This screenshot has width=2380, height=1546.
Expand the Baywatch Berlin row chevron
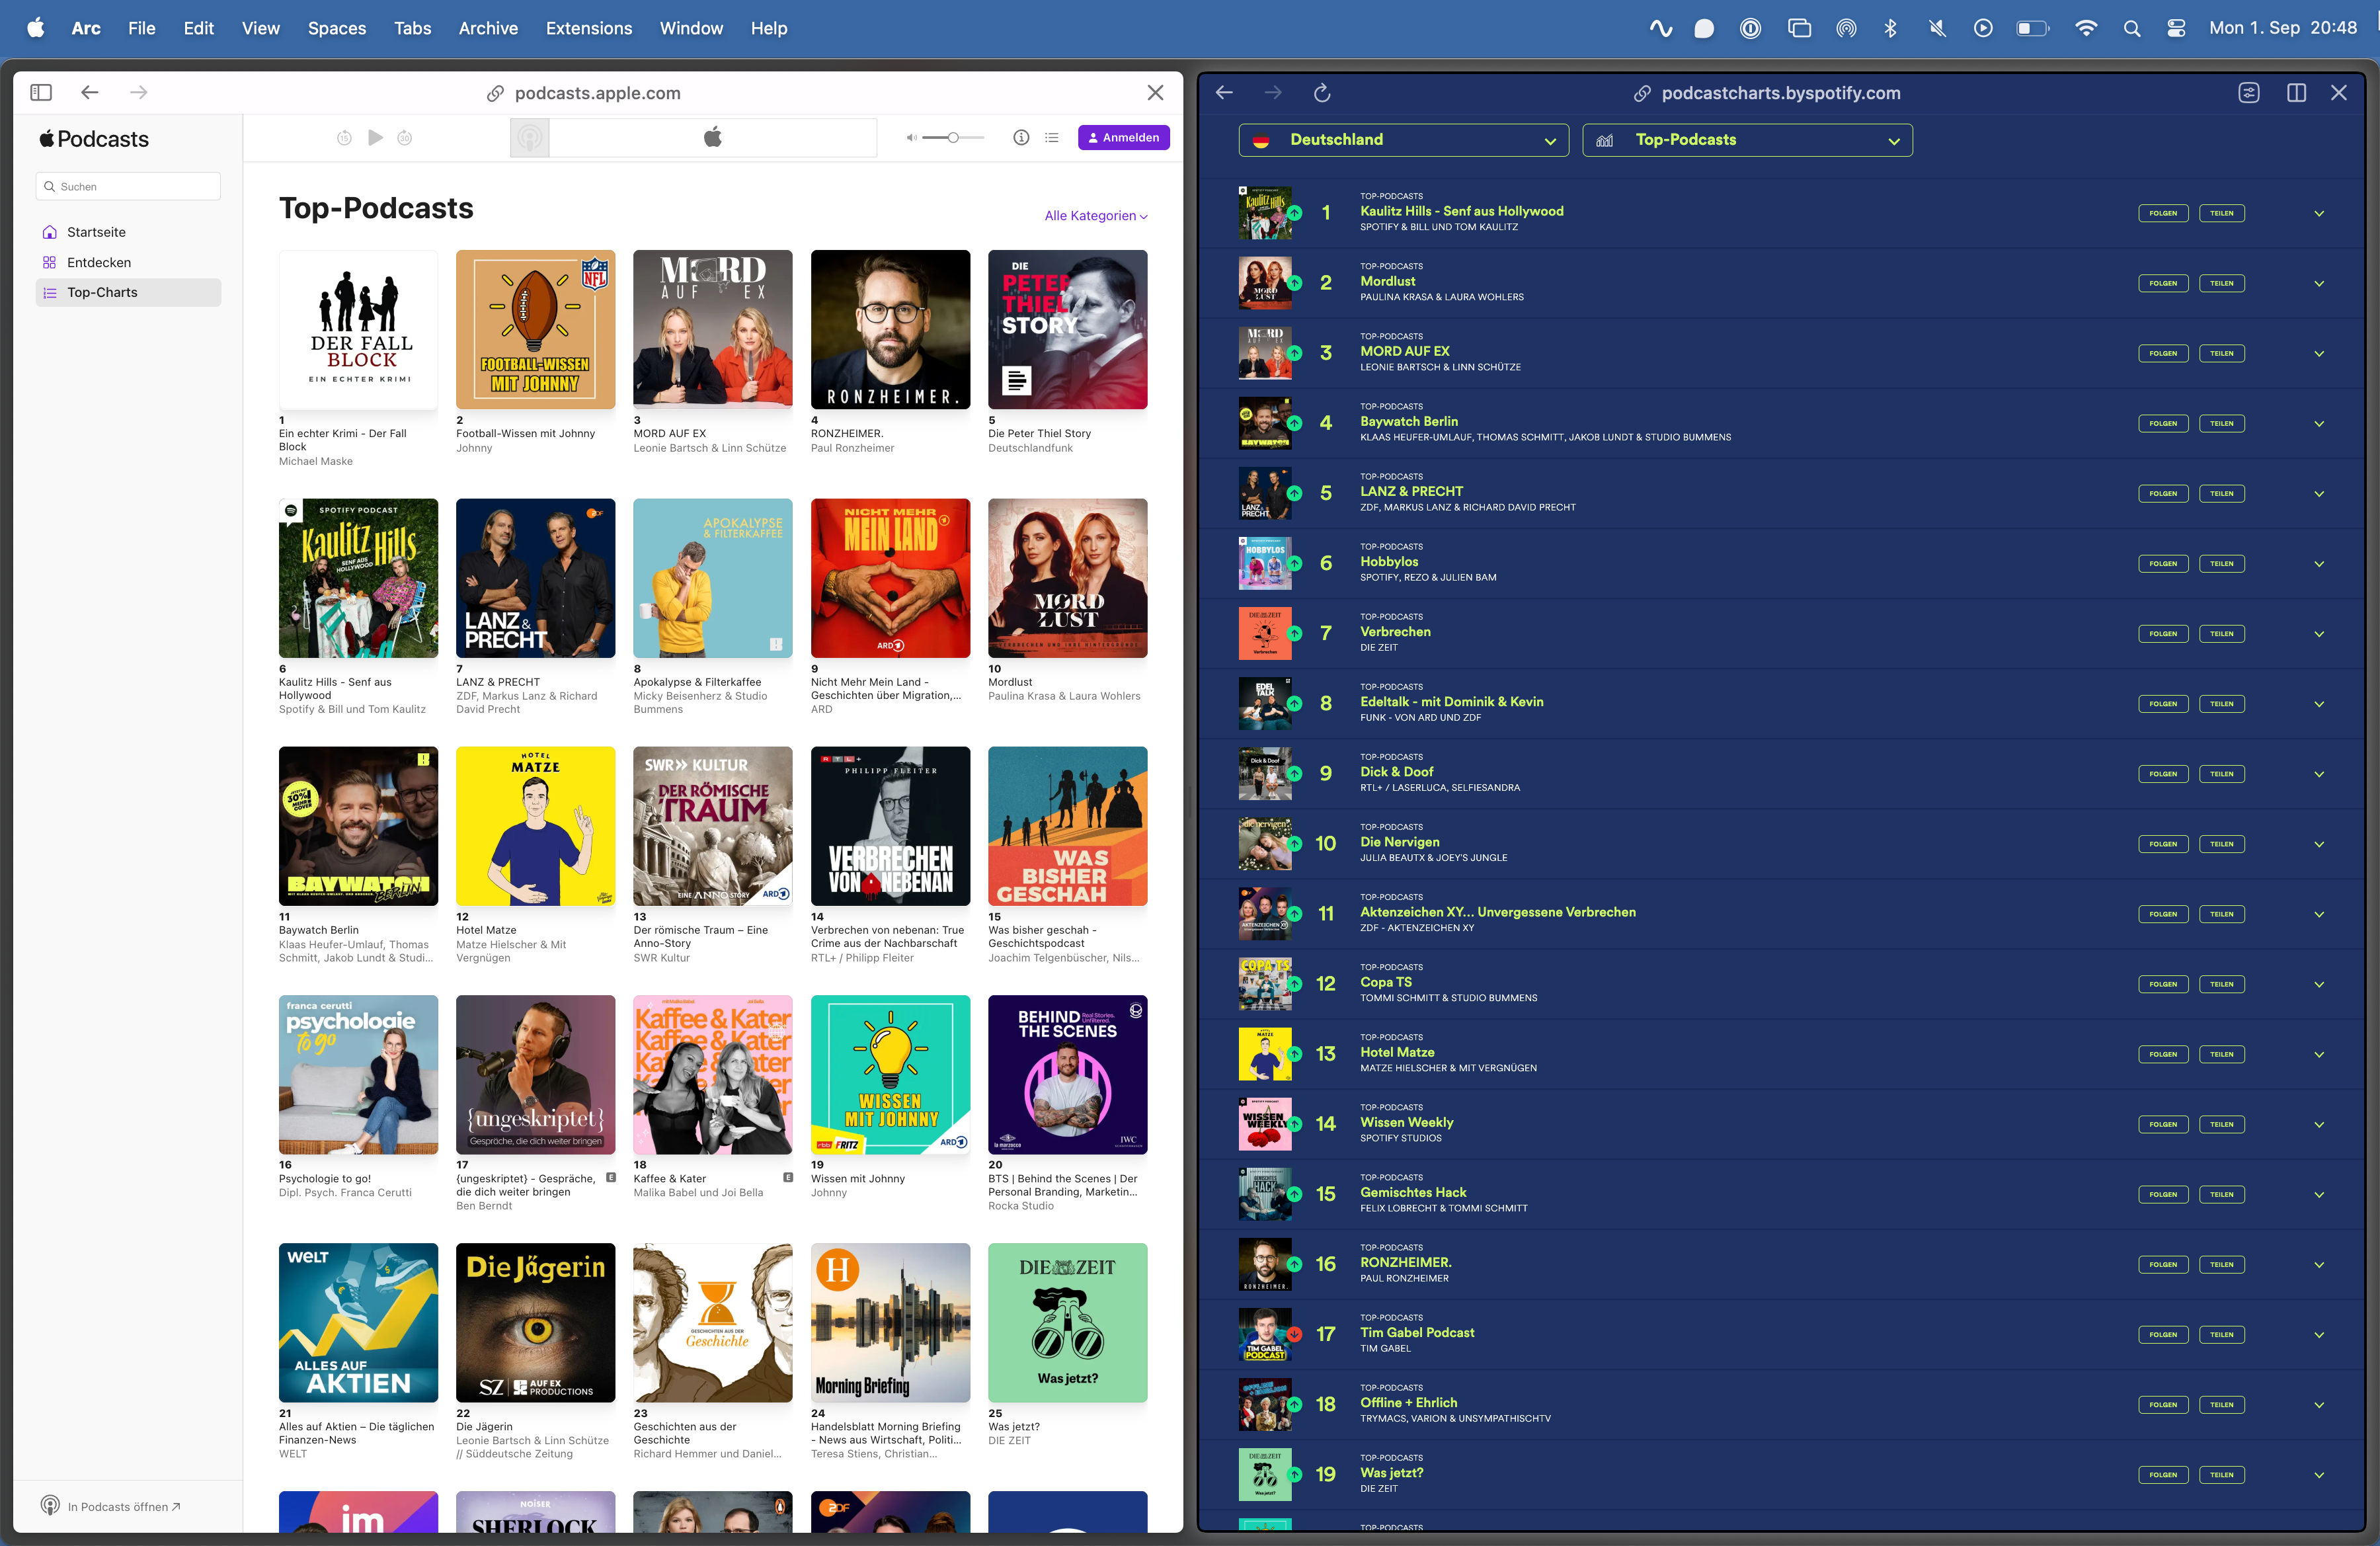[x=2318, y=424]
